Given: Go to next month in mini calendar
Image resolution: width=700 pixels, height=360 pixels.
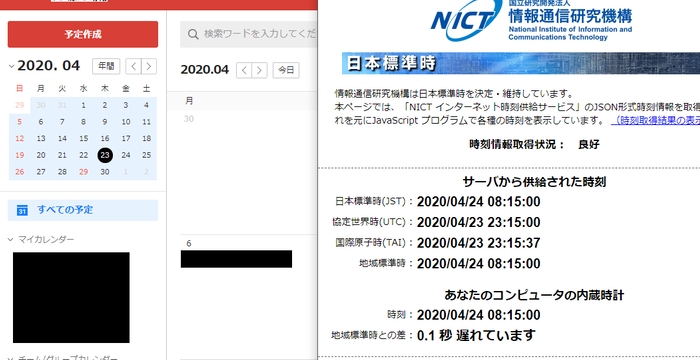Looking at the screenshot, I should pyautogui.click(x=149, y=66).
